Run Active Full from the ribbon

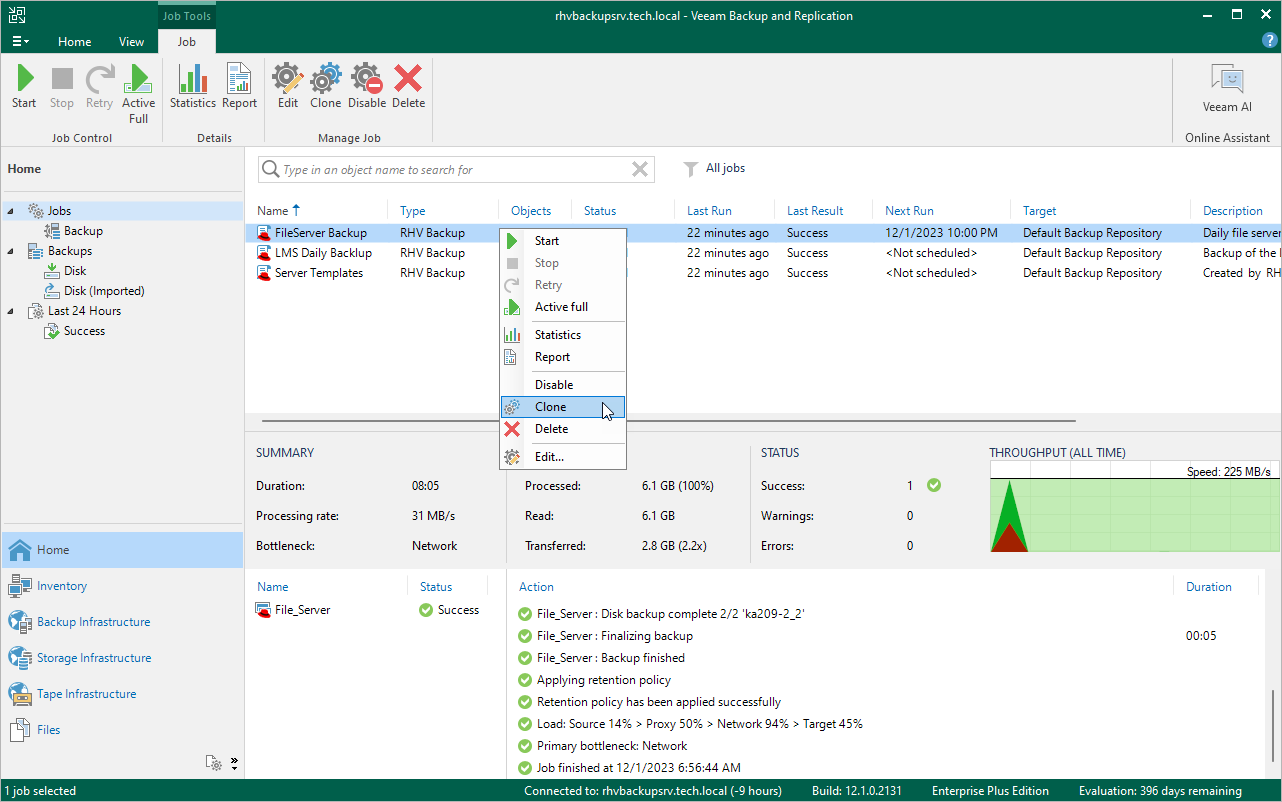coord(139,94)
